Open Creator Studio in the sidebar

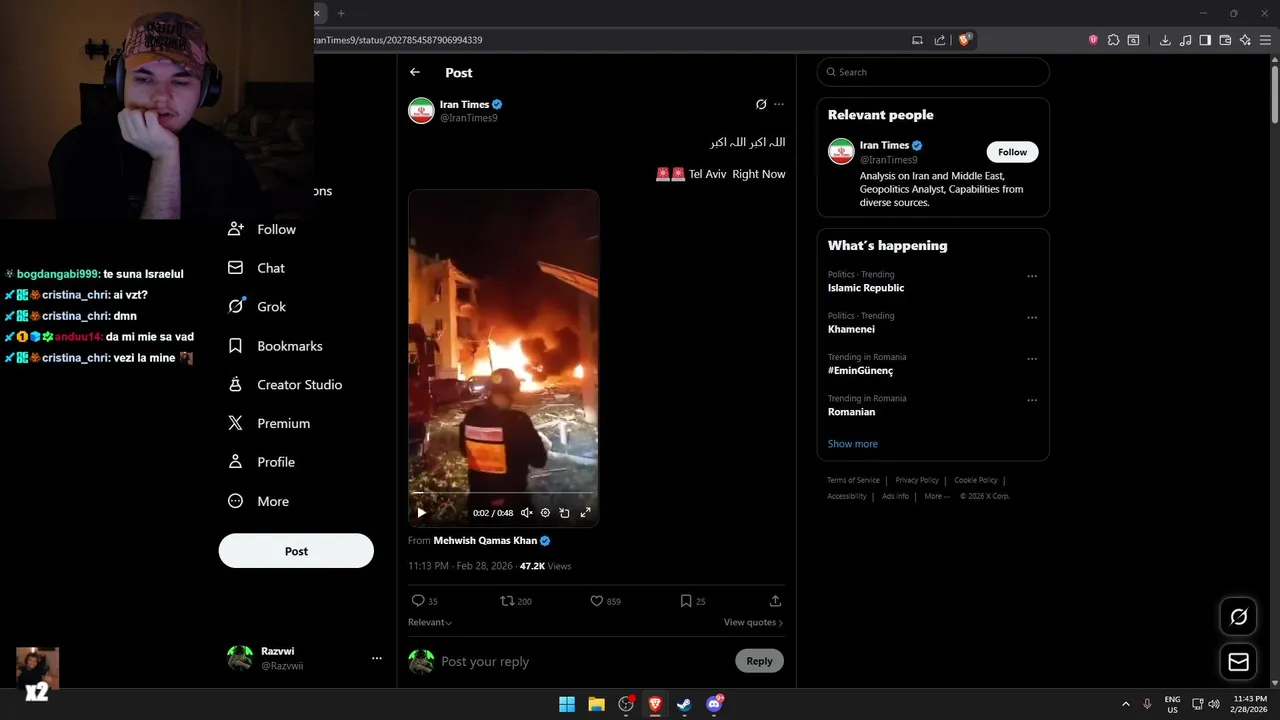[285, 385]
